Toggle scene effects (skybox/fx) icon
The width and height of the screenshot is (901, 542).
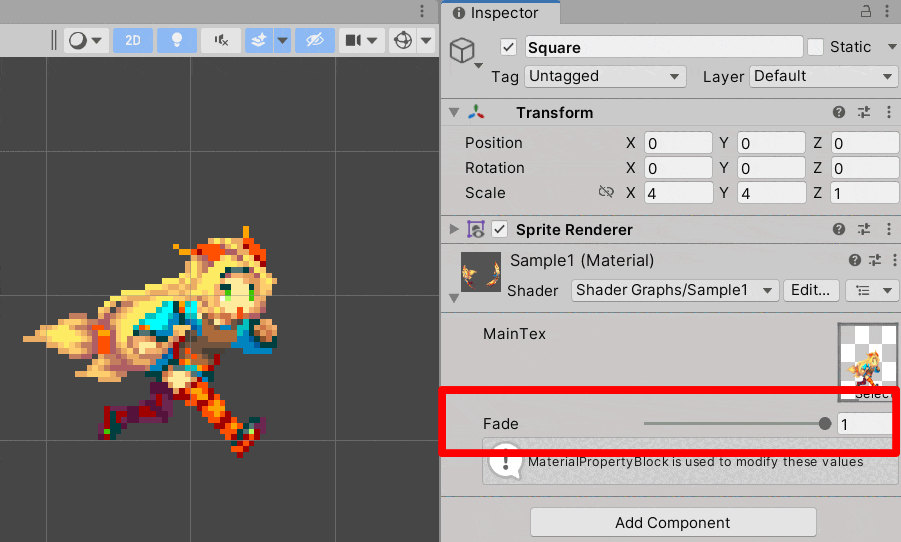click(x=259, y=40)
